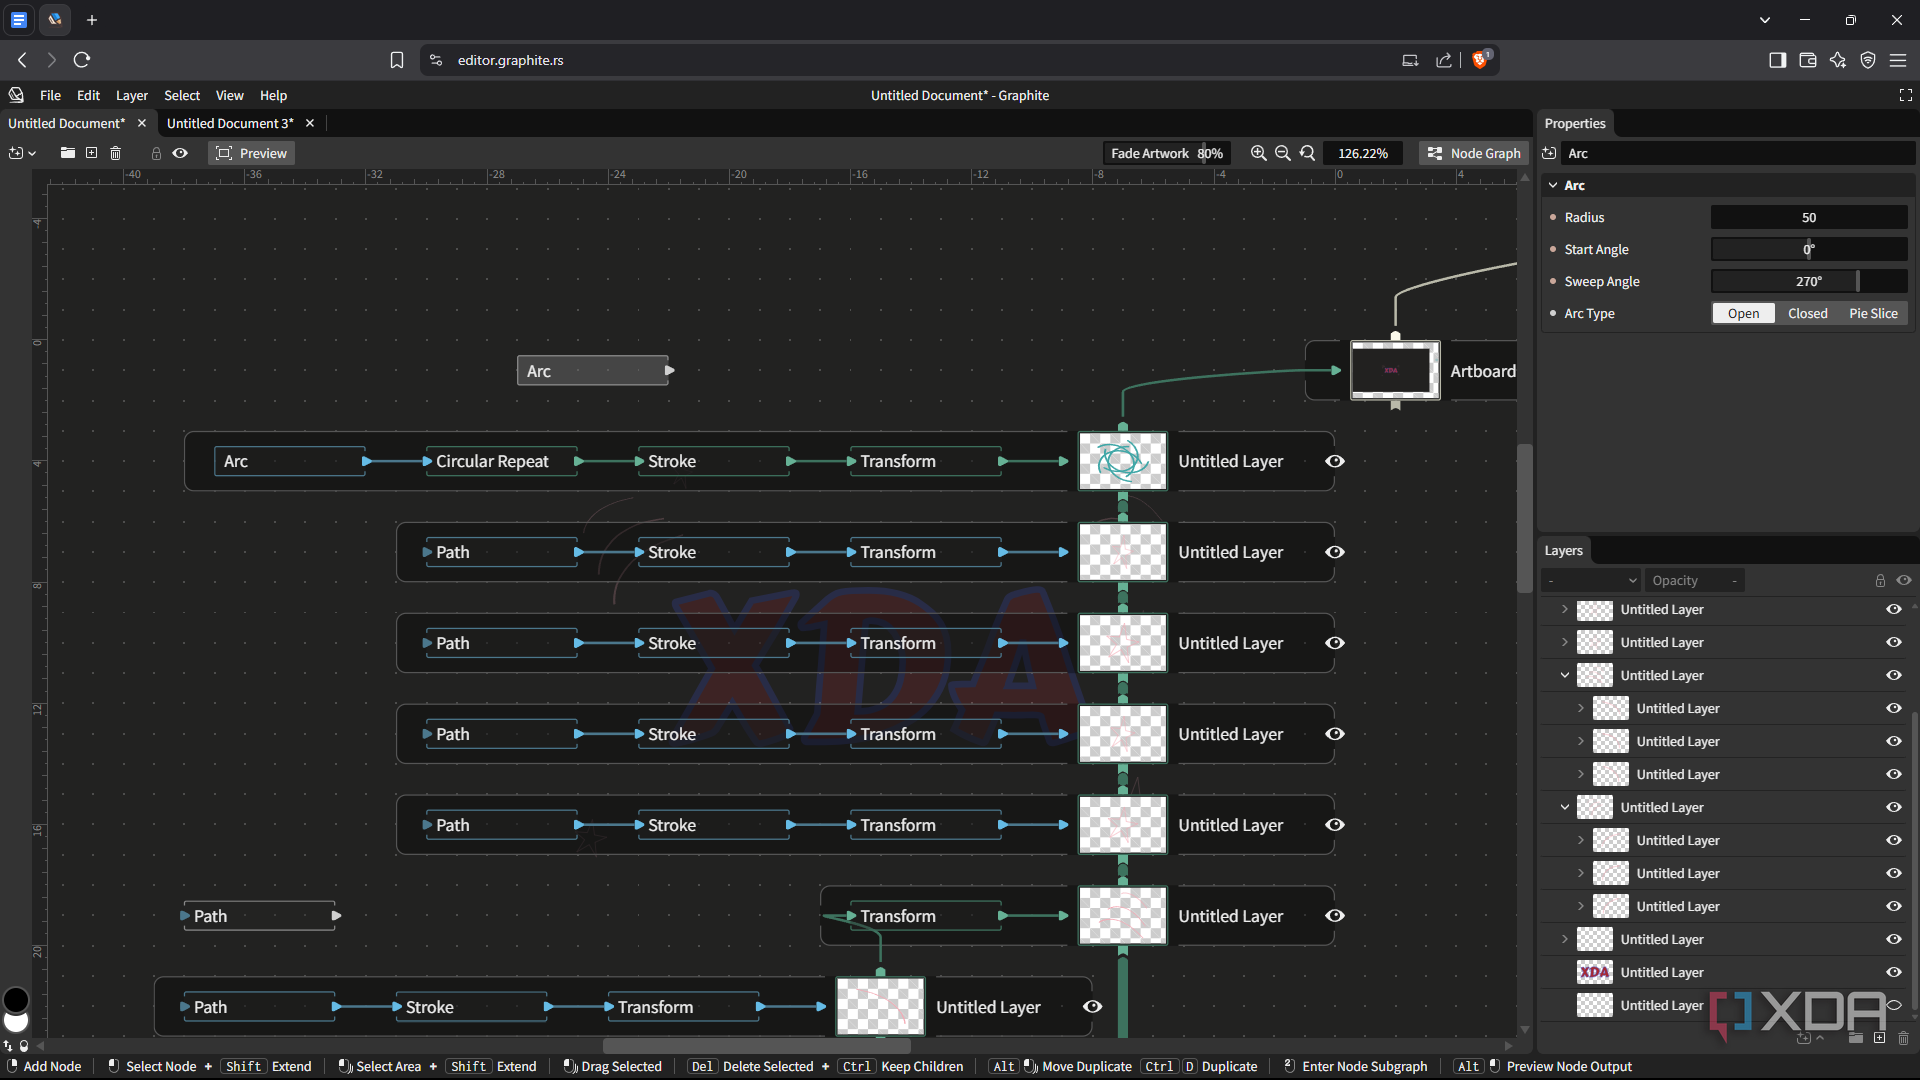Click the Properties panel tab
The height and width of the screenshot is (1080, 1920).
click(x=1575, y=123)
